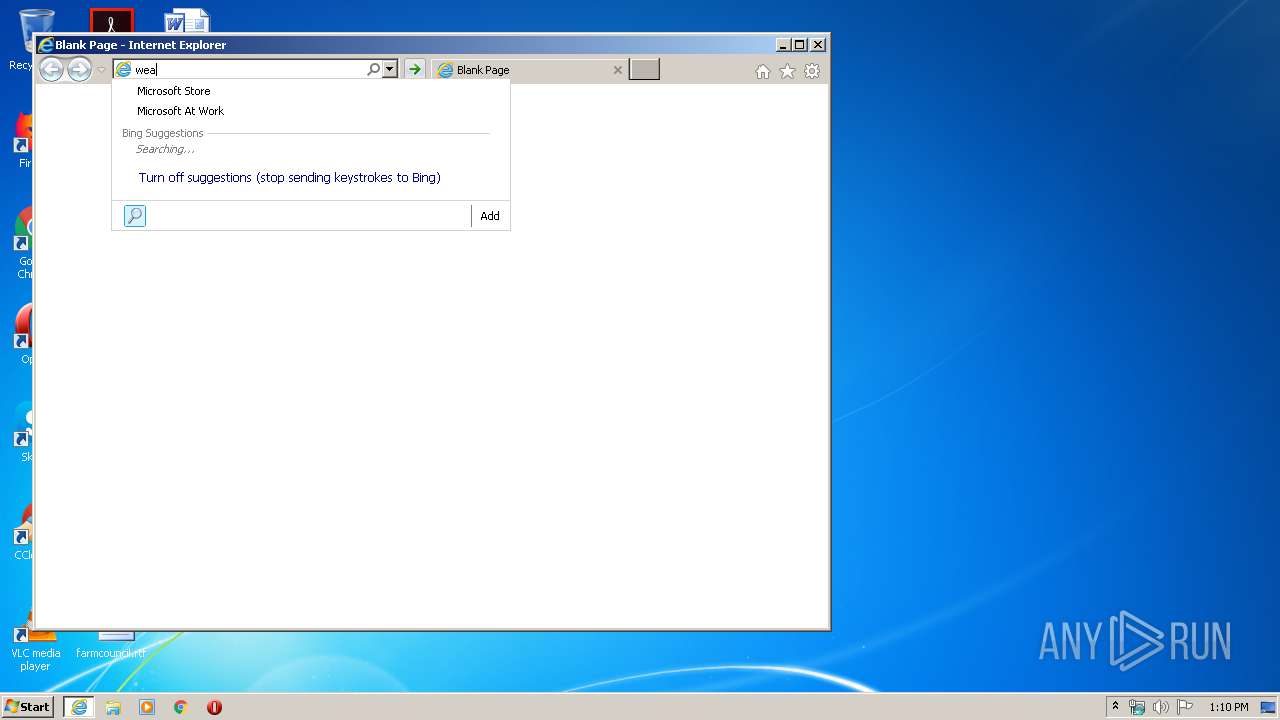Launch Windows Media Player from taskbar
The image size is (1280, 720).
(x=147, y=707)
